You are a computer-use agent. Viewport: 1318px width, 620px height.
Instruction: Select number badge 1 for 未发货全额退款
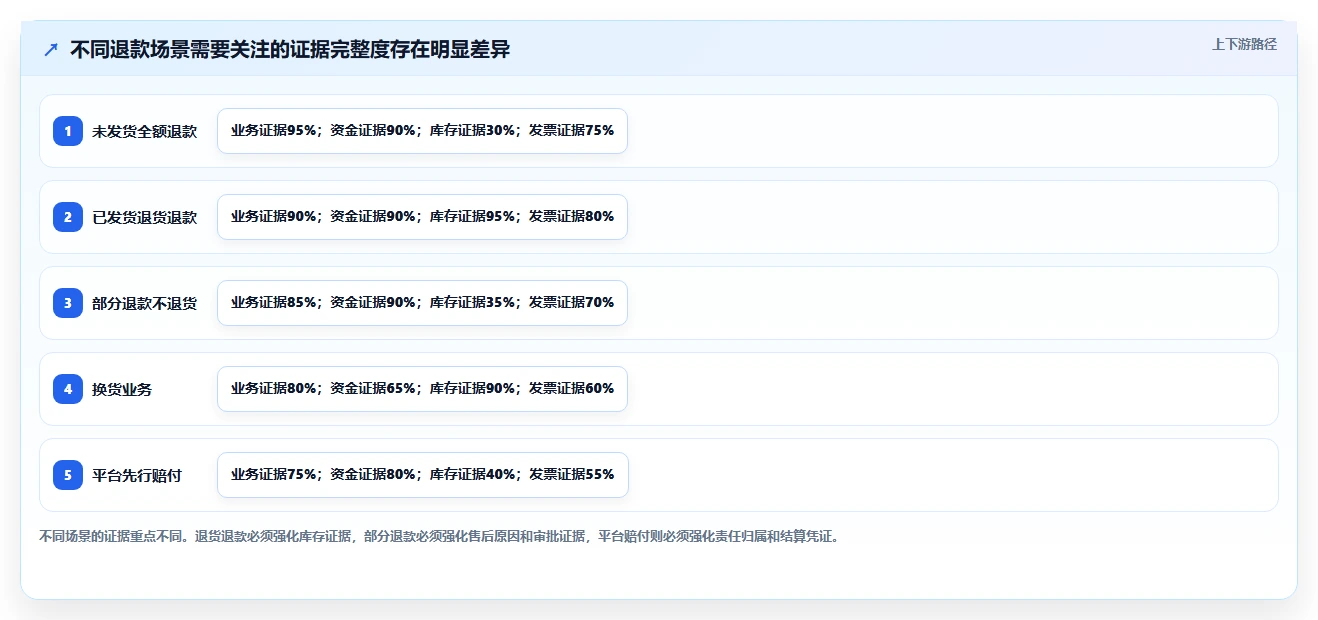pyautogui.click(x=68, y=131)
